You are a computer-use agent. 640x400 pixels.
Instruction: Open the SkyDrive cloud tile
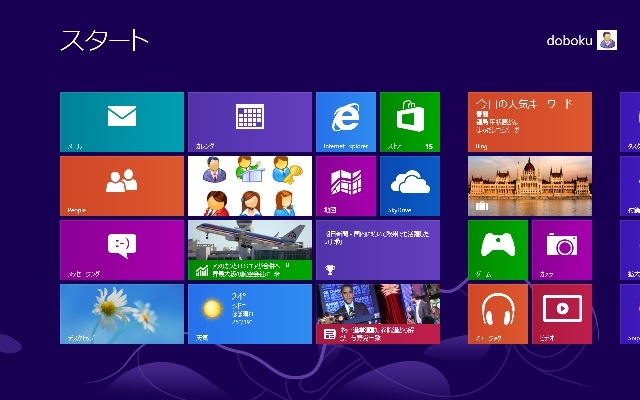tap(410, 186)
